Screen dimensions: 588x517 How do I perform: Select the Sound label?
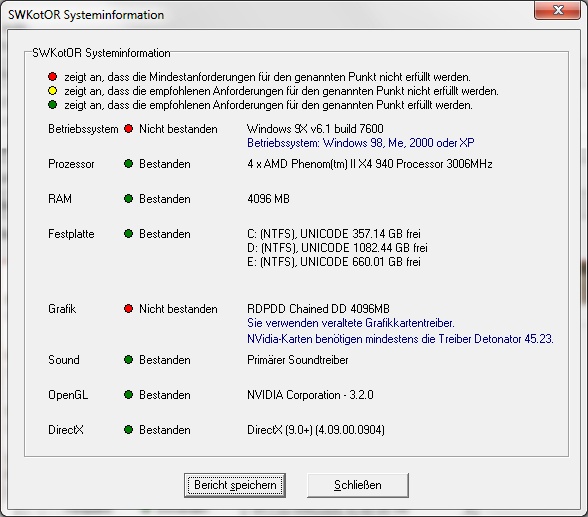[x=64, y=360]
